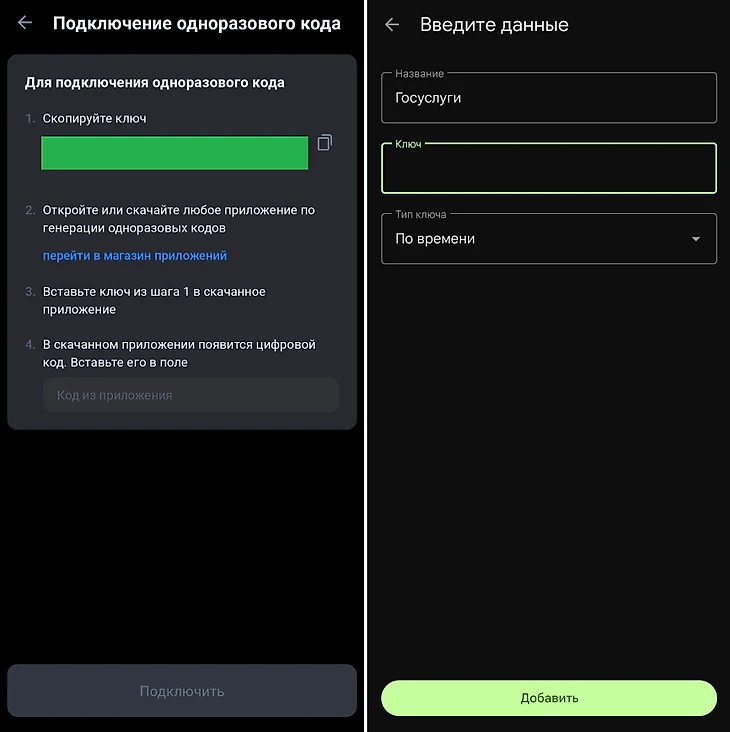Tap the green Добавить button
730x732 pixels.
[x=549, y=698]
